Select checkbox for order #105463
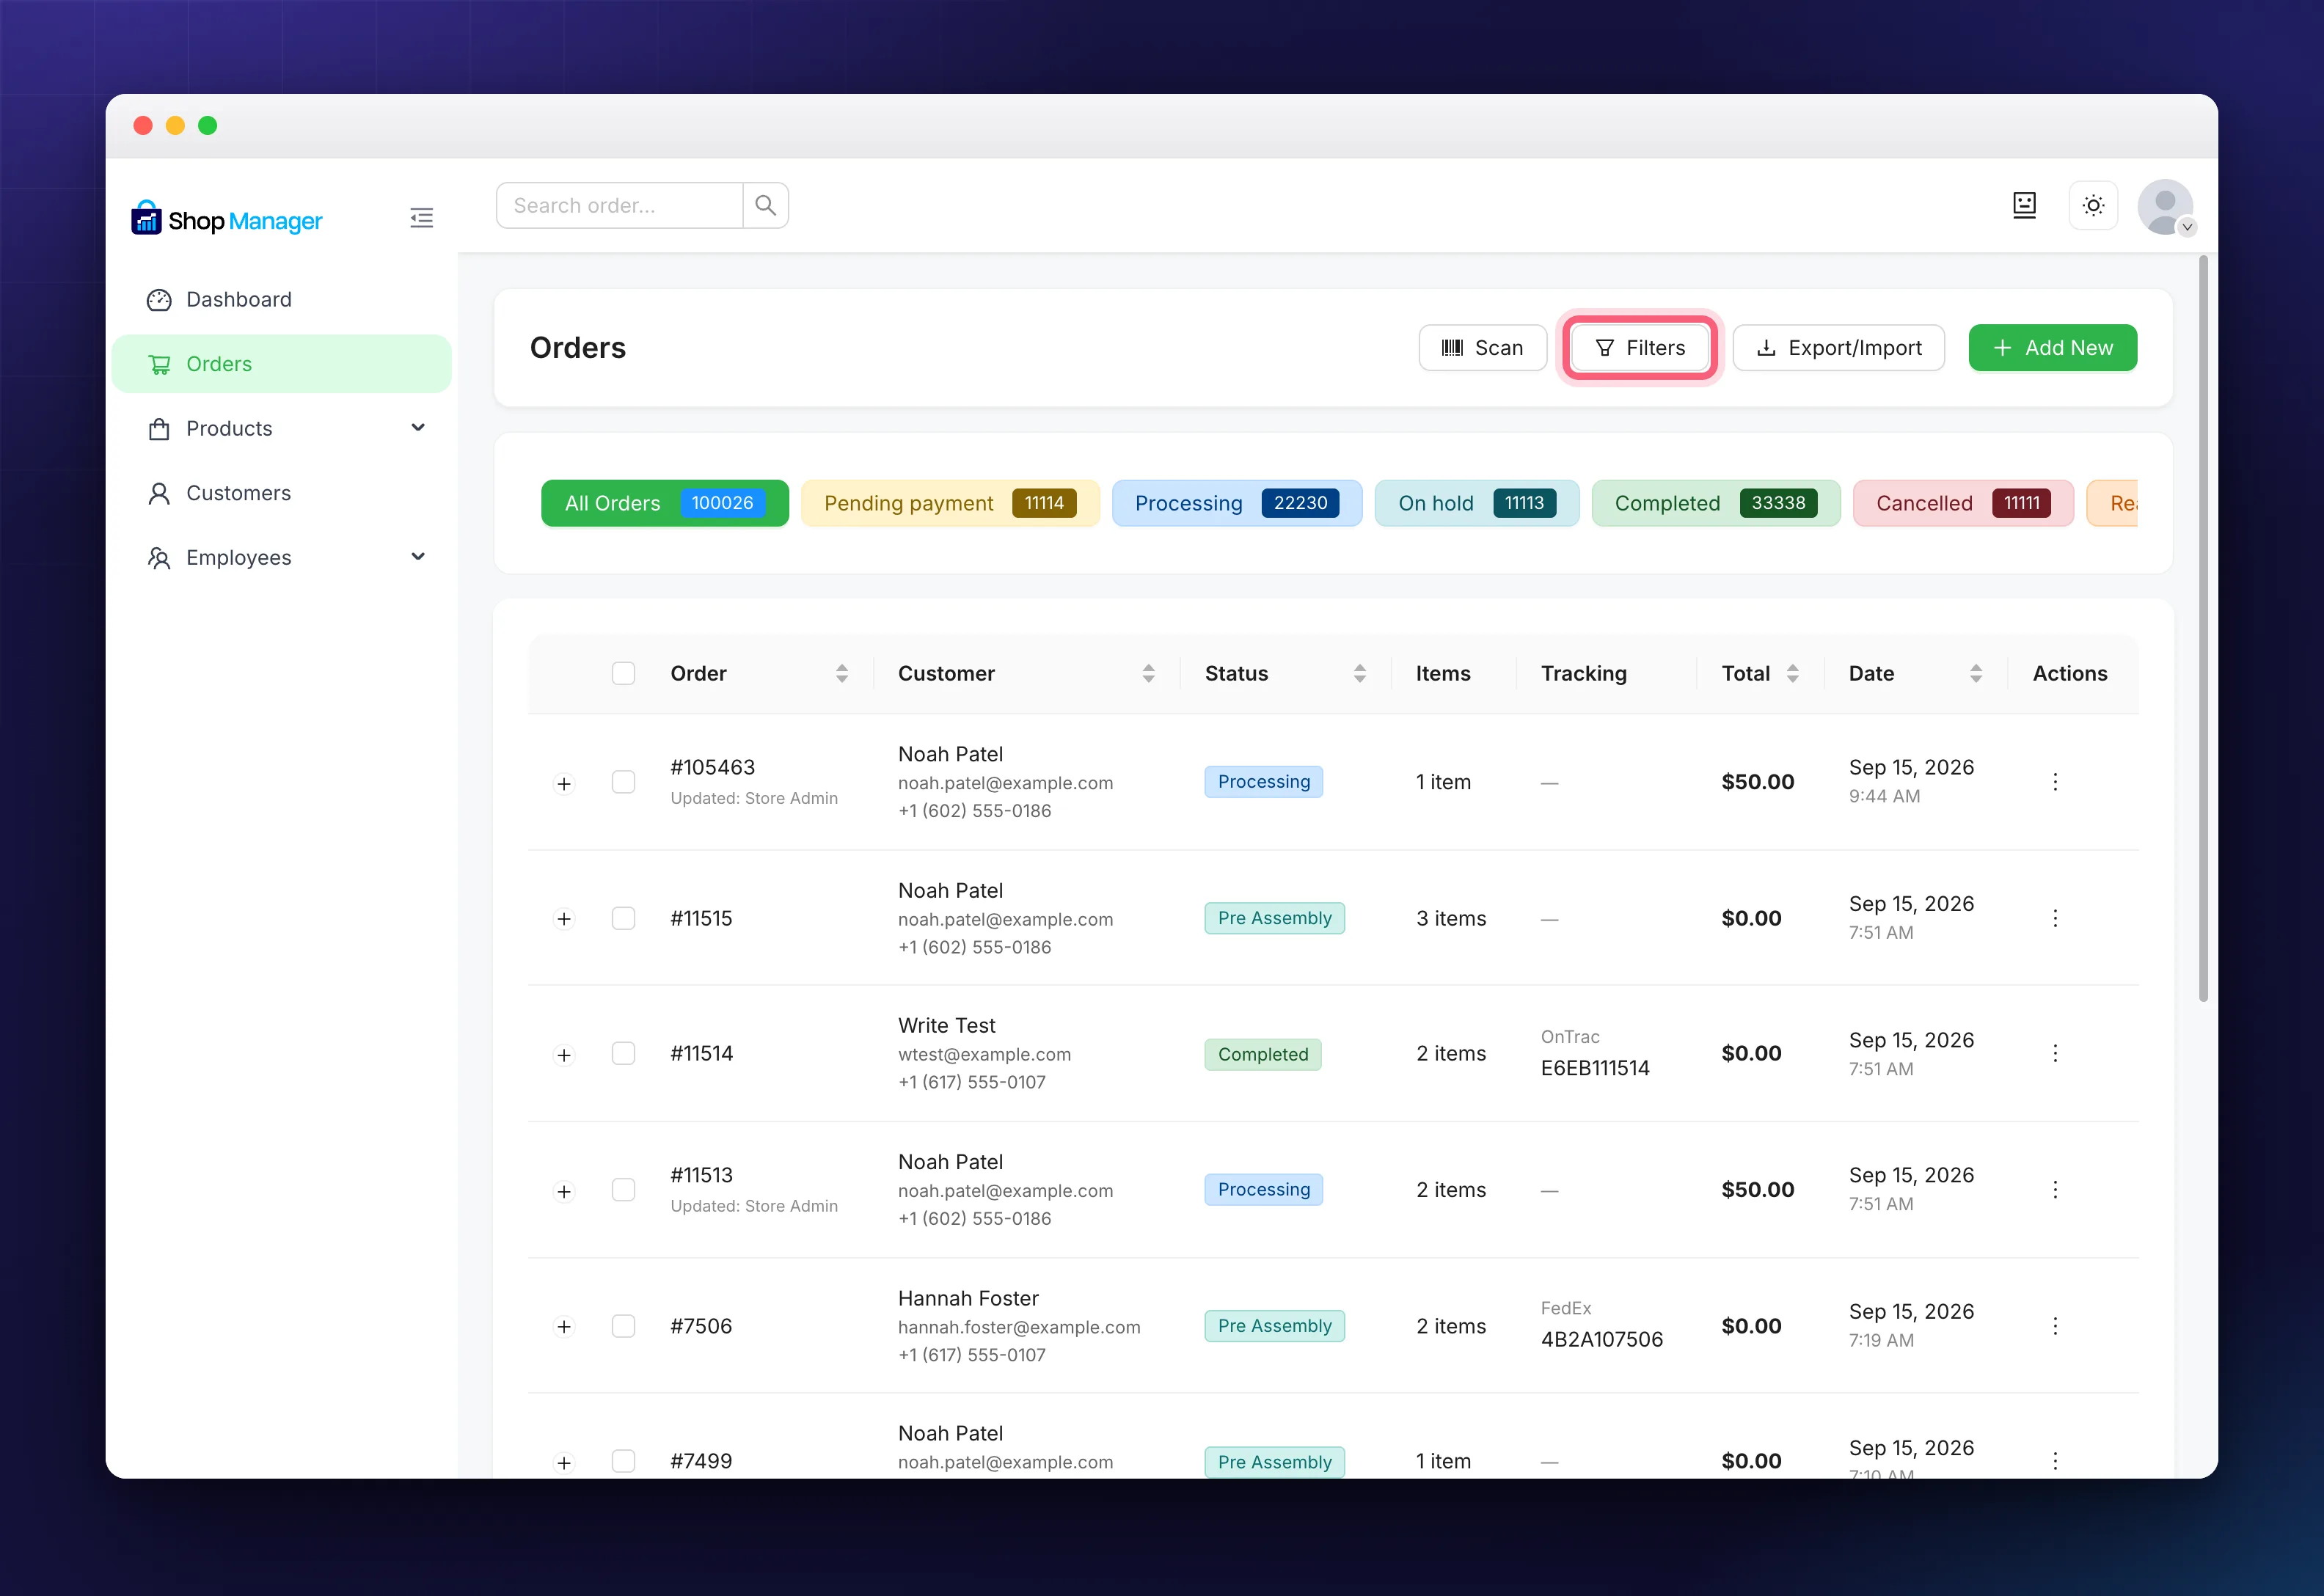Viewport: 2324px width, 1596px height. coord(623,782)
